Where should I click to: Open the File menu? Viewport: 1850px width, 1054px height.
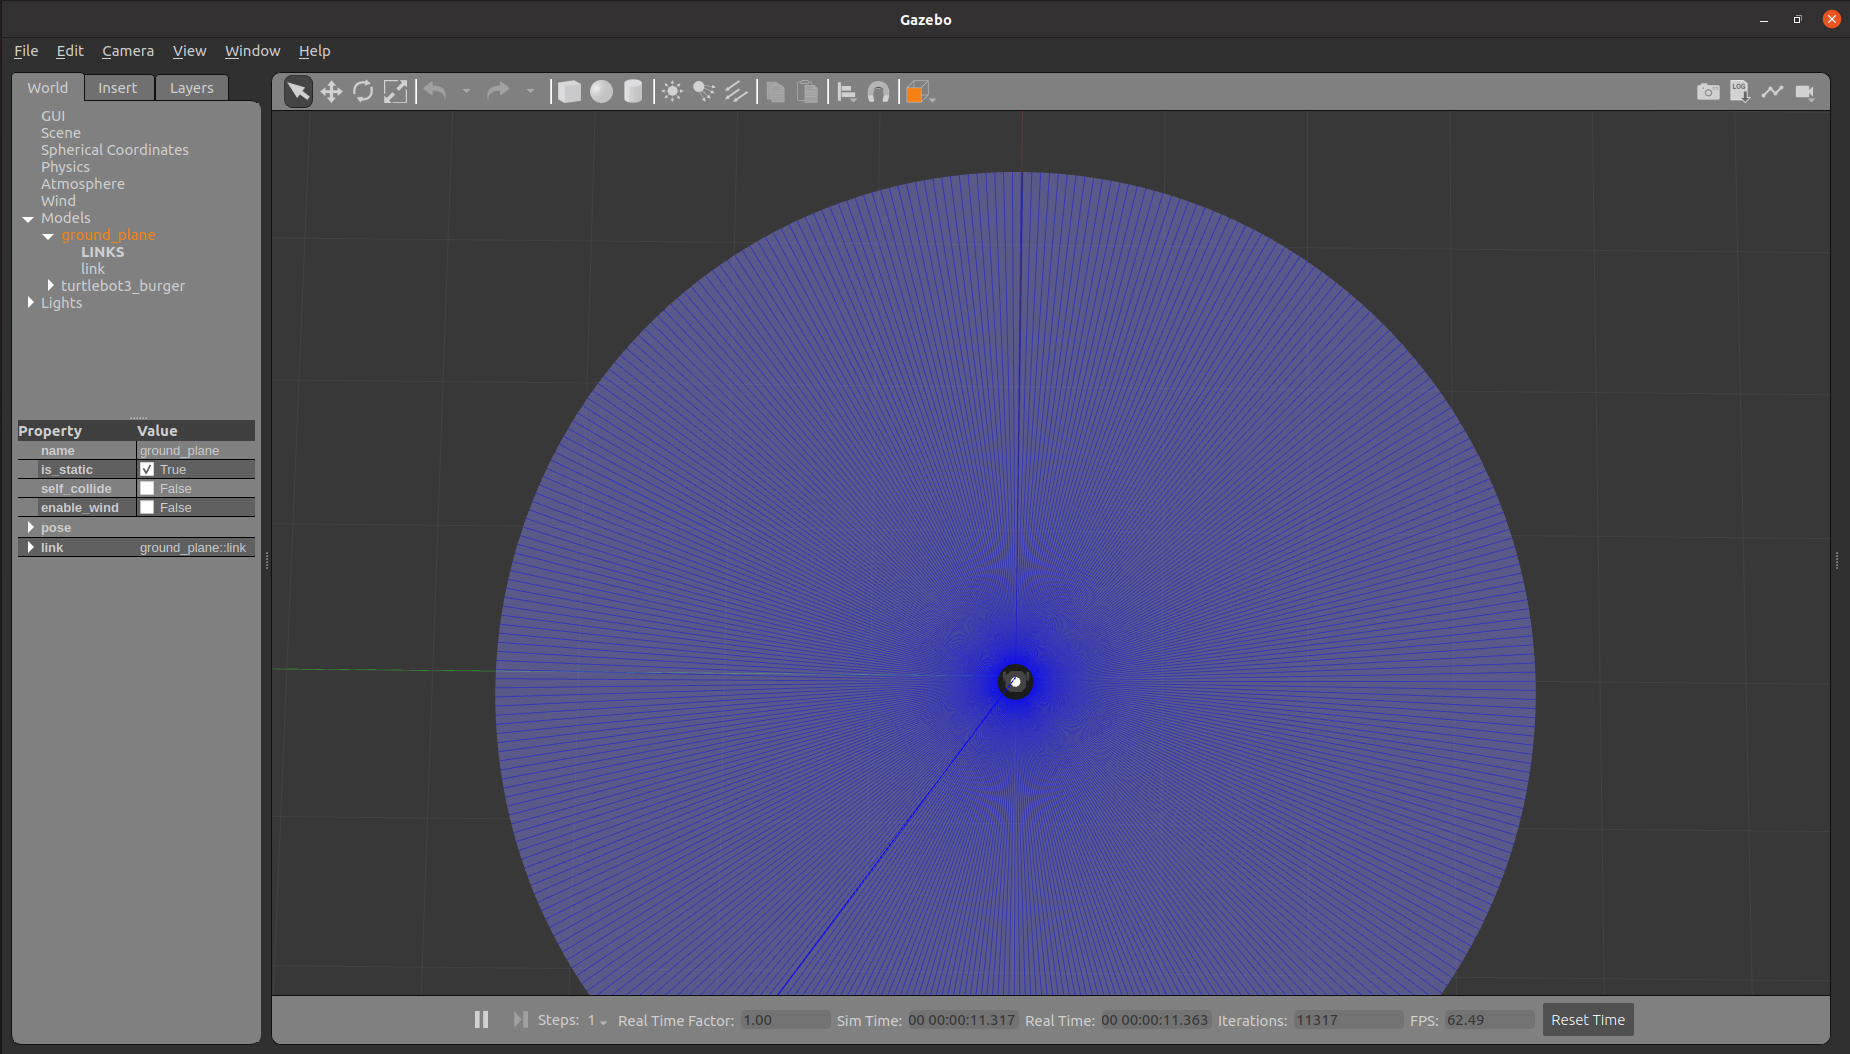[26, 51]
